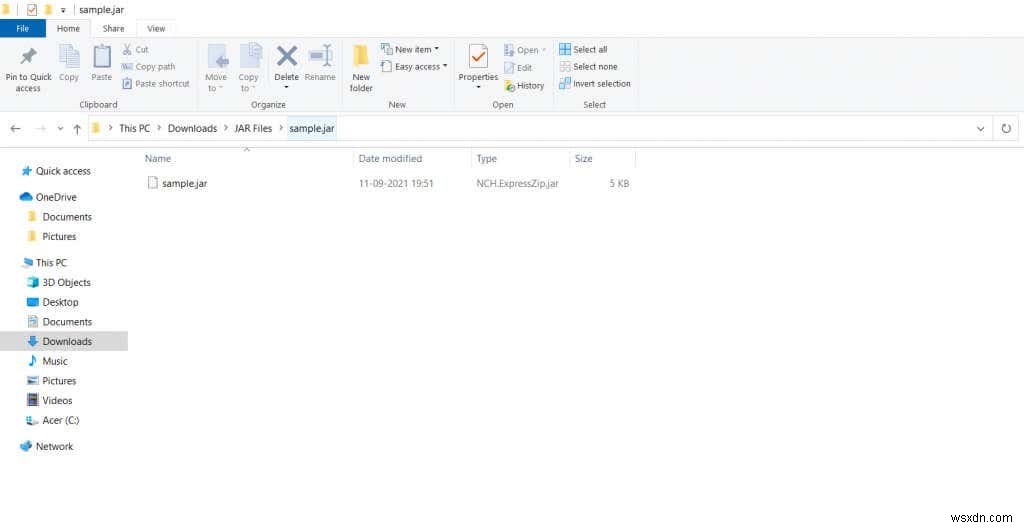The image size is (1024, 528).
Task: Click sample.jar breadcrumb segment
Action: tap(312, 129)
